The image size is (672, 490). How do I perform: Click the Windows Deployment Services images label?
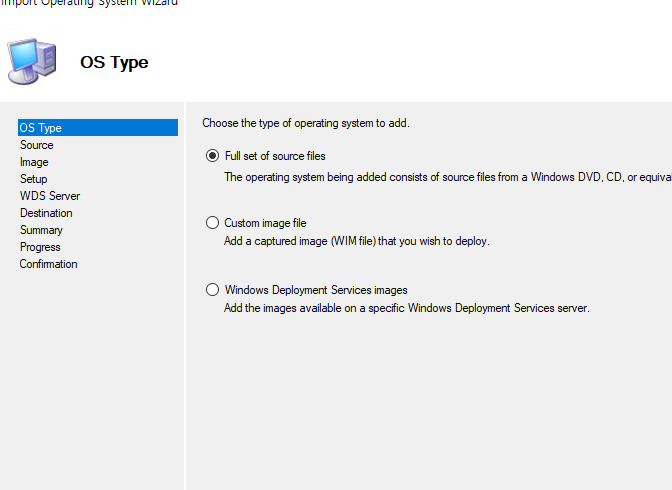click(x=316, y=290)
